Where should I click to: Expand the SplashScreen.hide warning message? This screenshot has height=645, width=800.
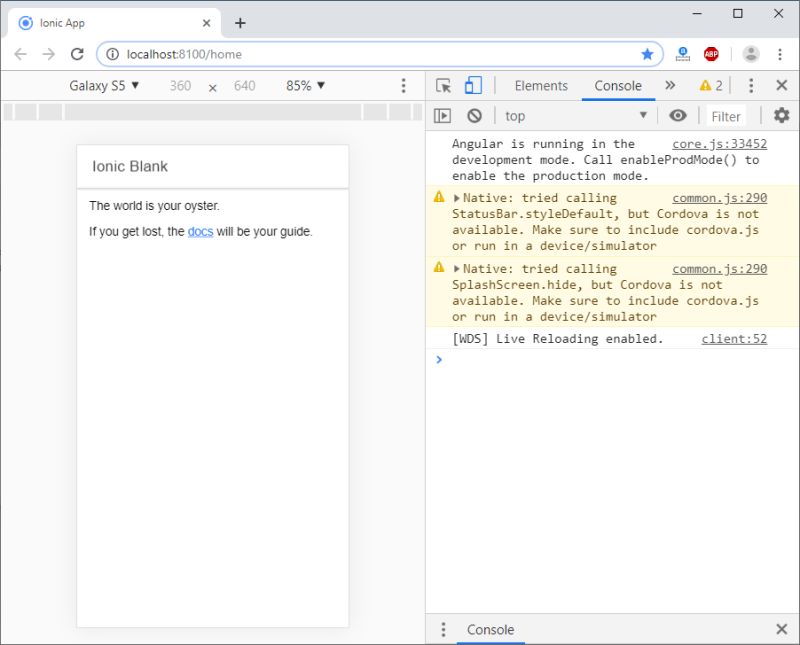pyautogui.click(x=457, y=269)
